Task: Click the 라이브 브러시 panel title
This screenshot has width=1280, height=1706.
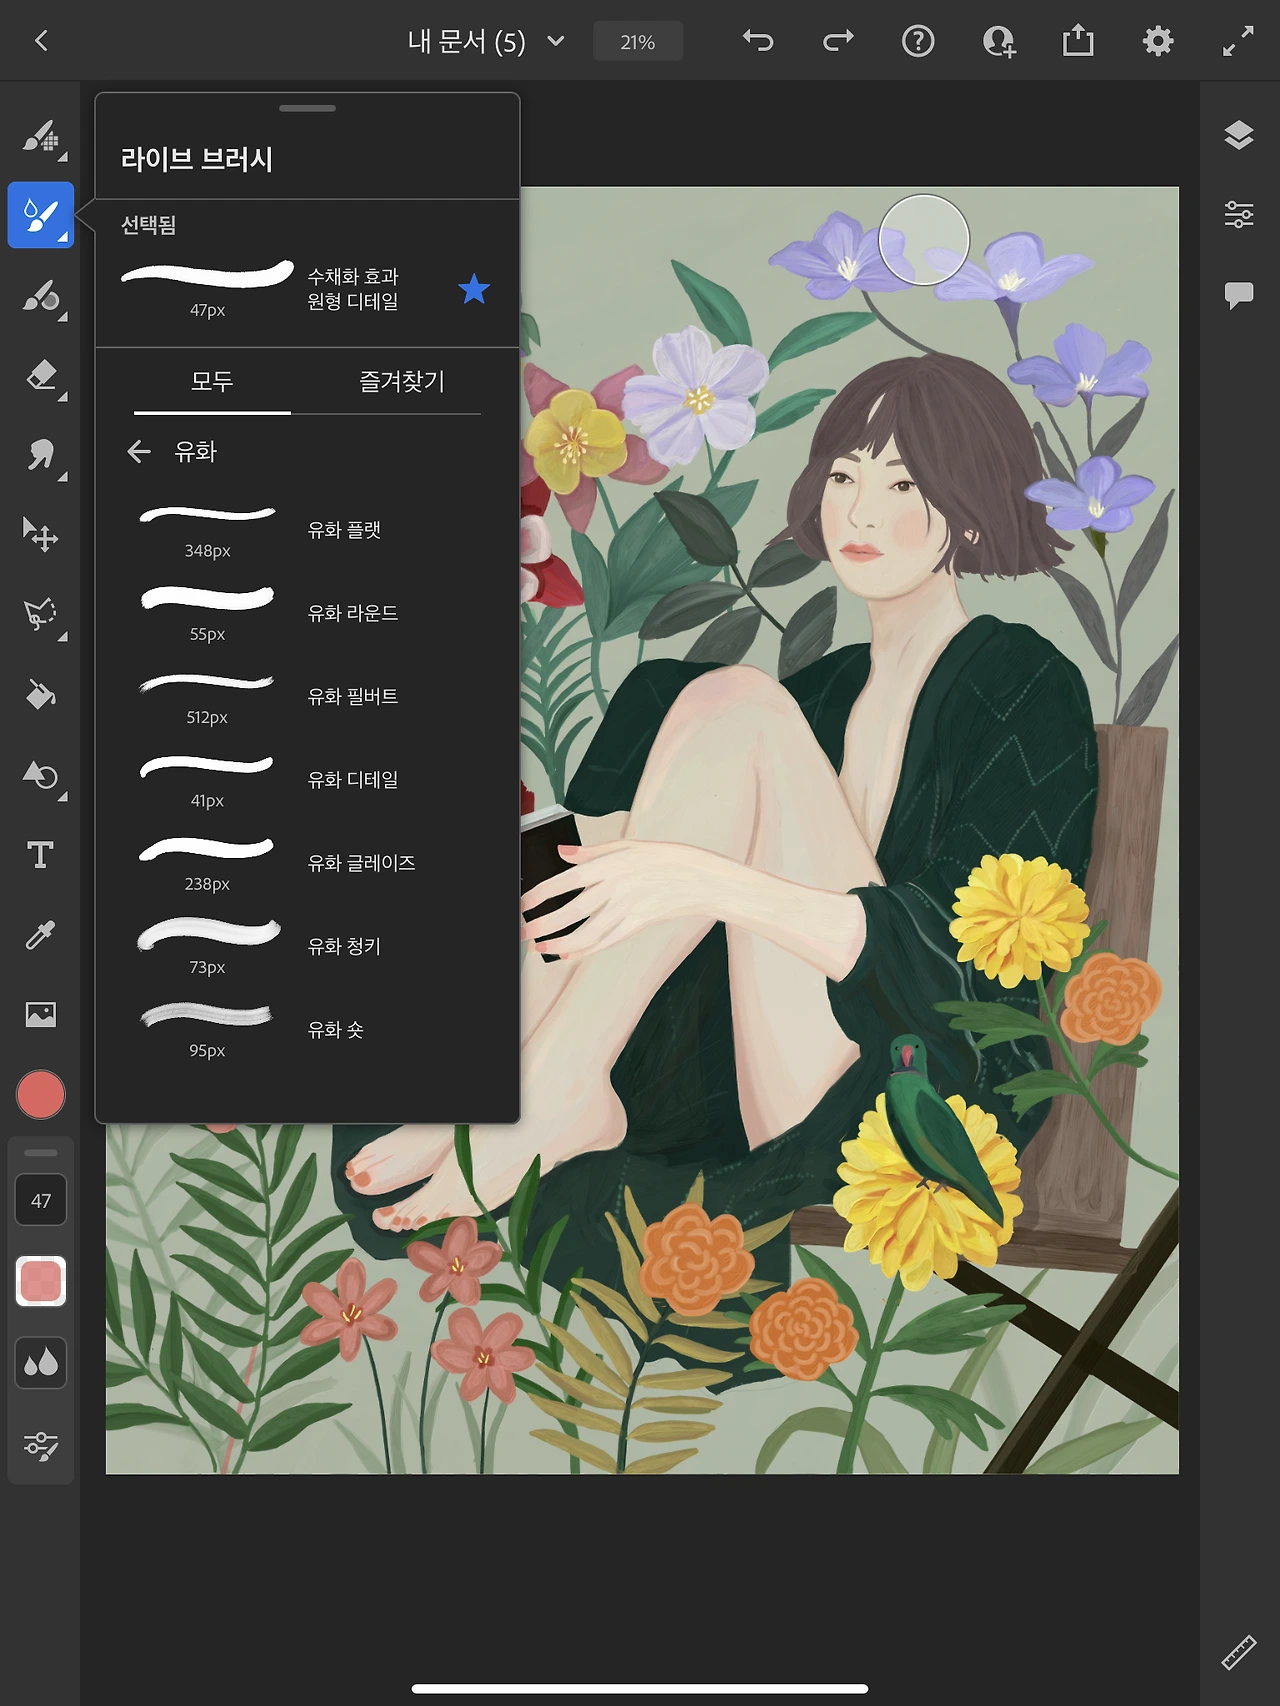Action: (197, 159)
